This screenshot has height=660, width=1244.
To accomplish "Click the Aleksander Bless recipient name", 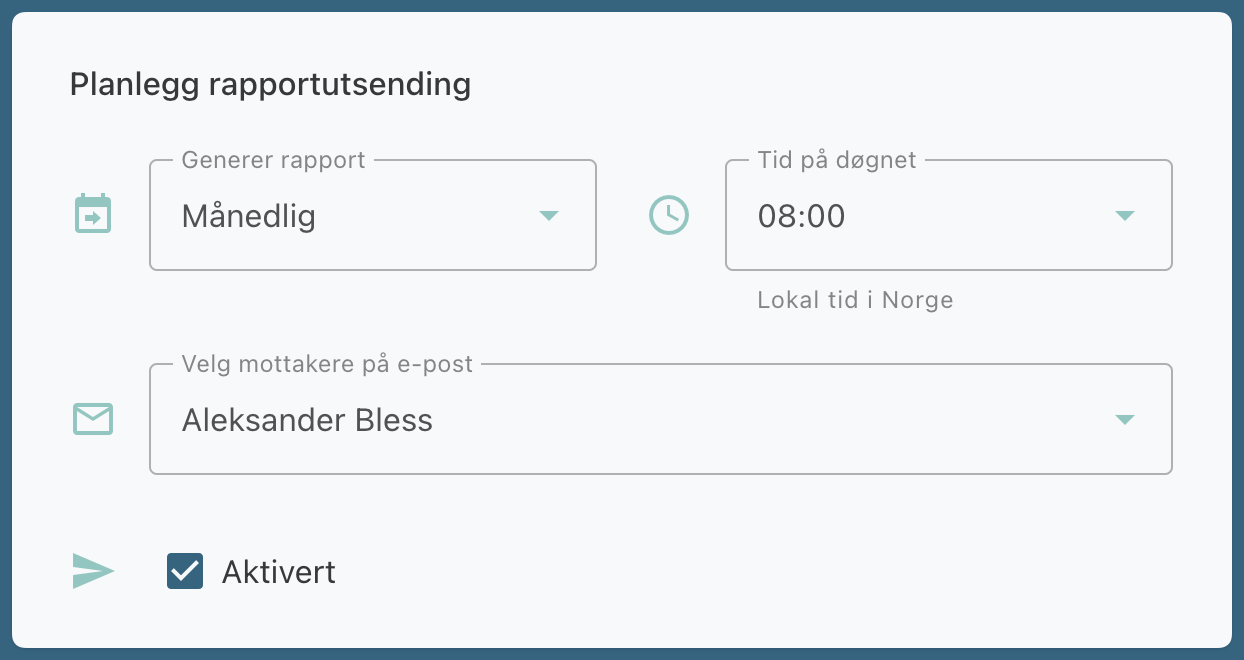I will point(307,421).
